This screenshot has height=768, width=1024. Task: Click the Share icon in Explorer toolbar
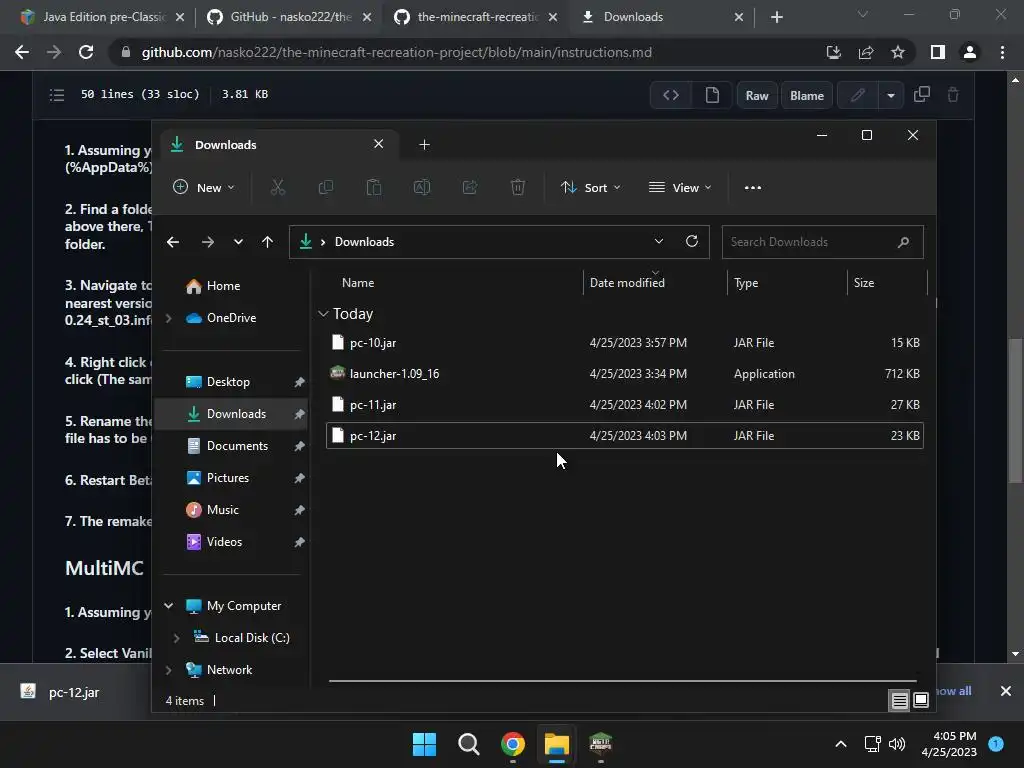pyautogui.click(x=470, y=187)
